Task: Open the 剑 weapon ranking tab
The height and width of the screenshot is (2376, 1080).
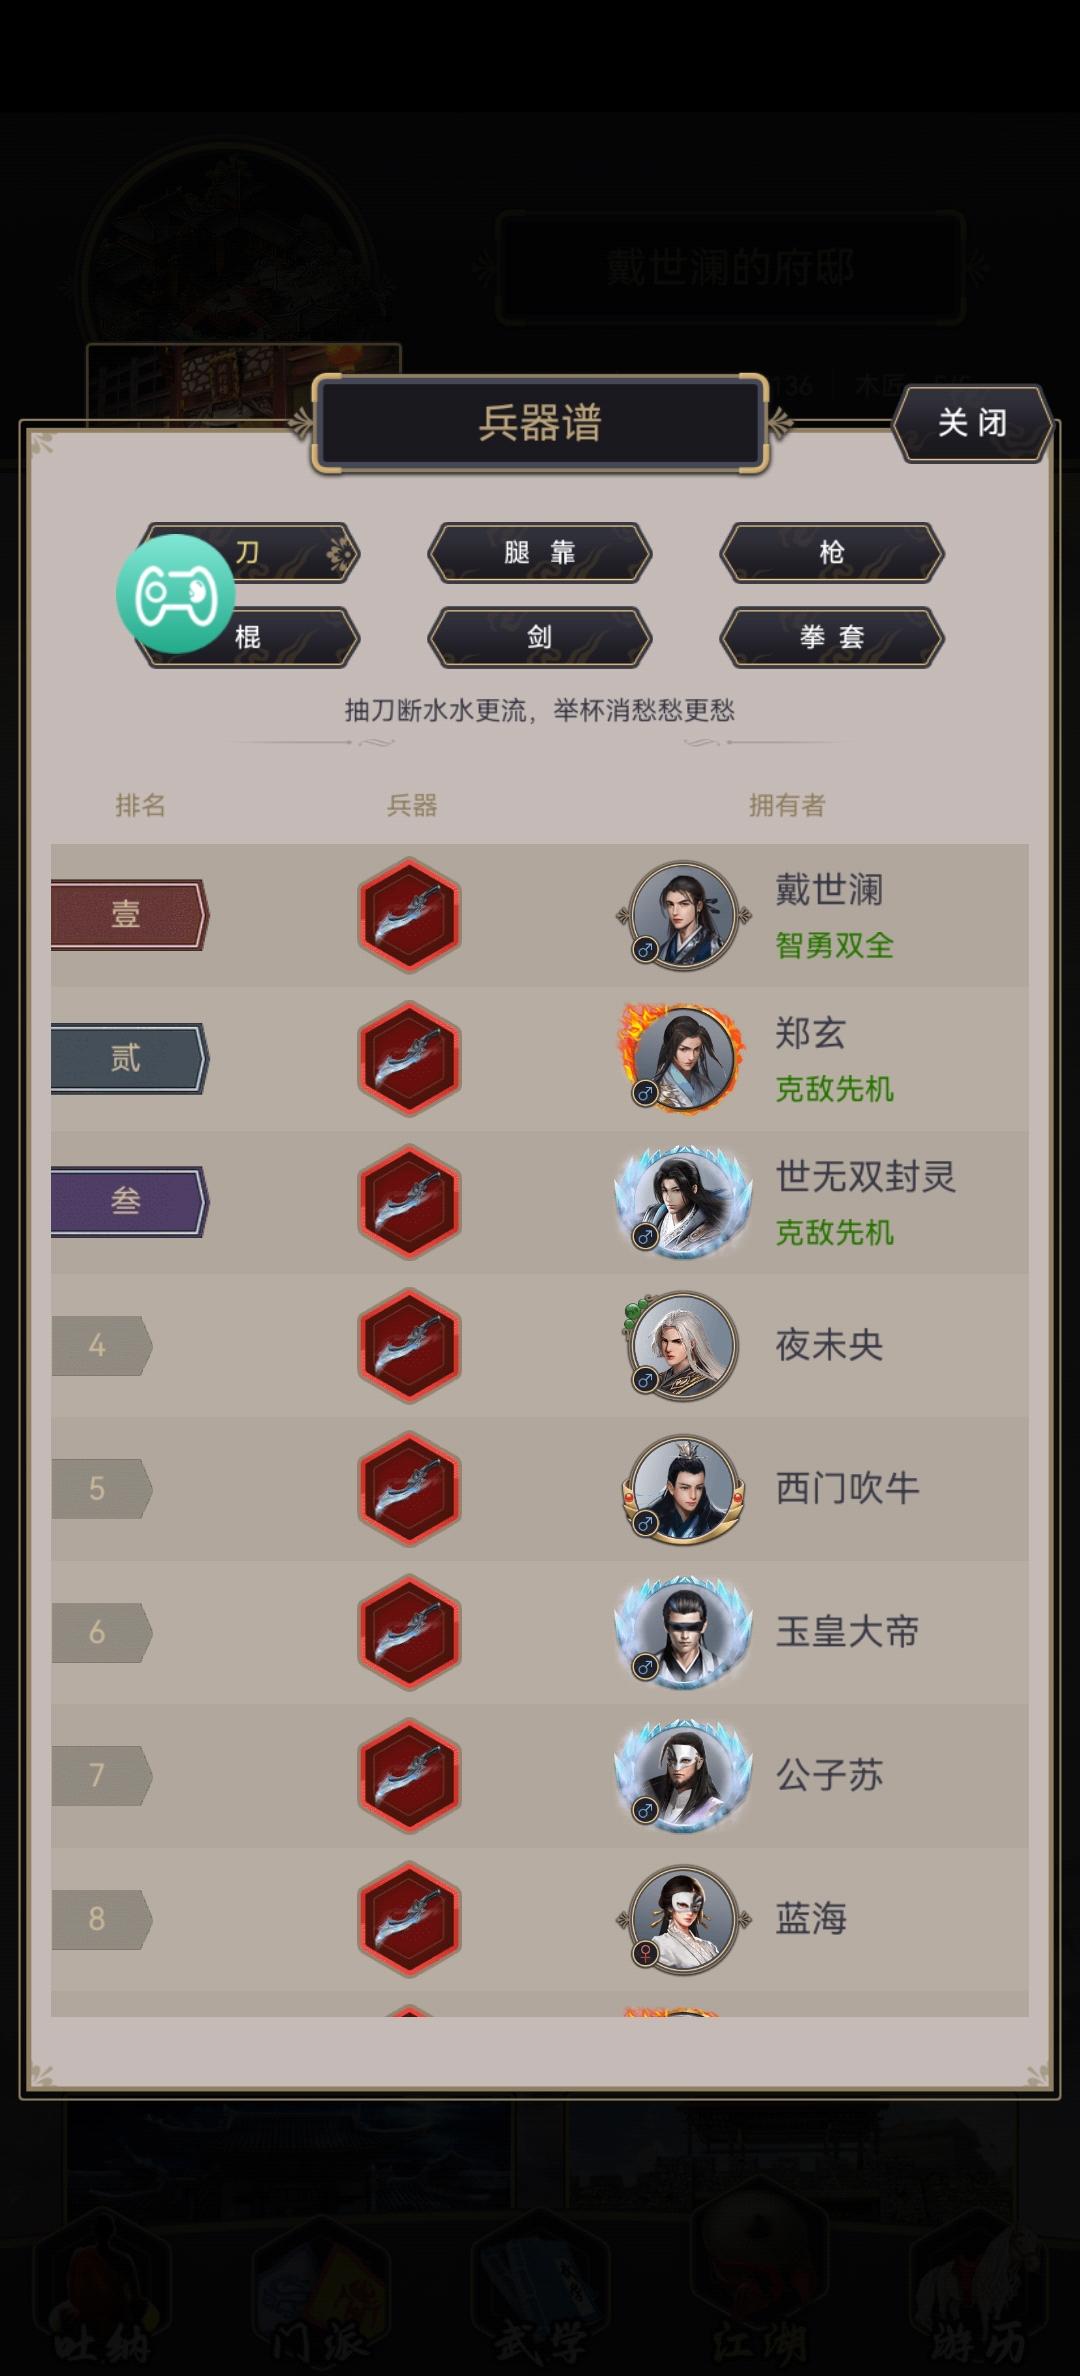Action: [540, 637]
